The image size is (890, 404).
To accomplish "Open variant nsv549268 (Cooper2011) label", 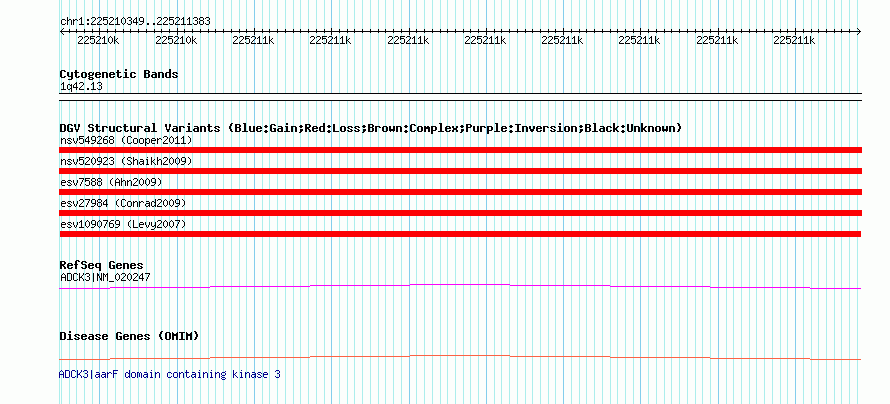I will pos(126,140).
